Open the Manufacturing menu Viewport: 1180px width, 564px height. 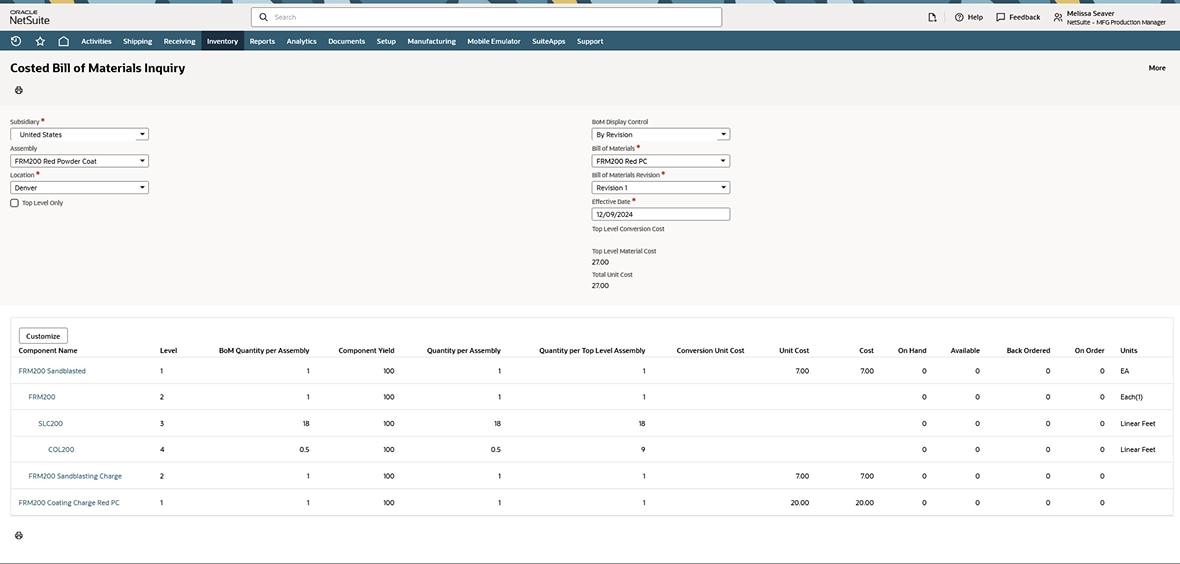[431, 41]
